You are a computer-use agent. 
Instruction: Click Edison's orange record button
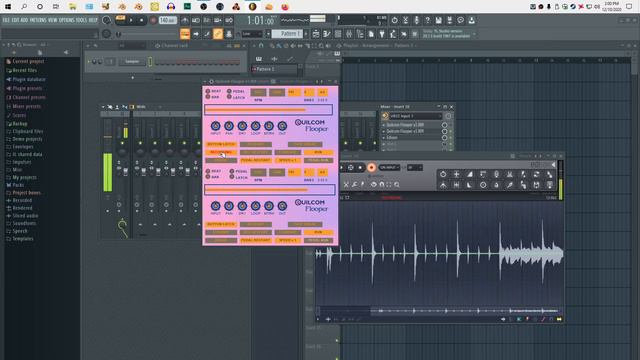[371, 167]
